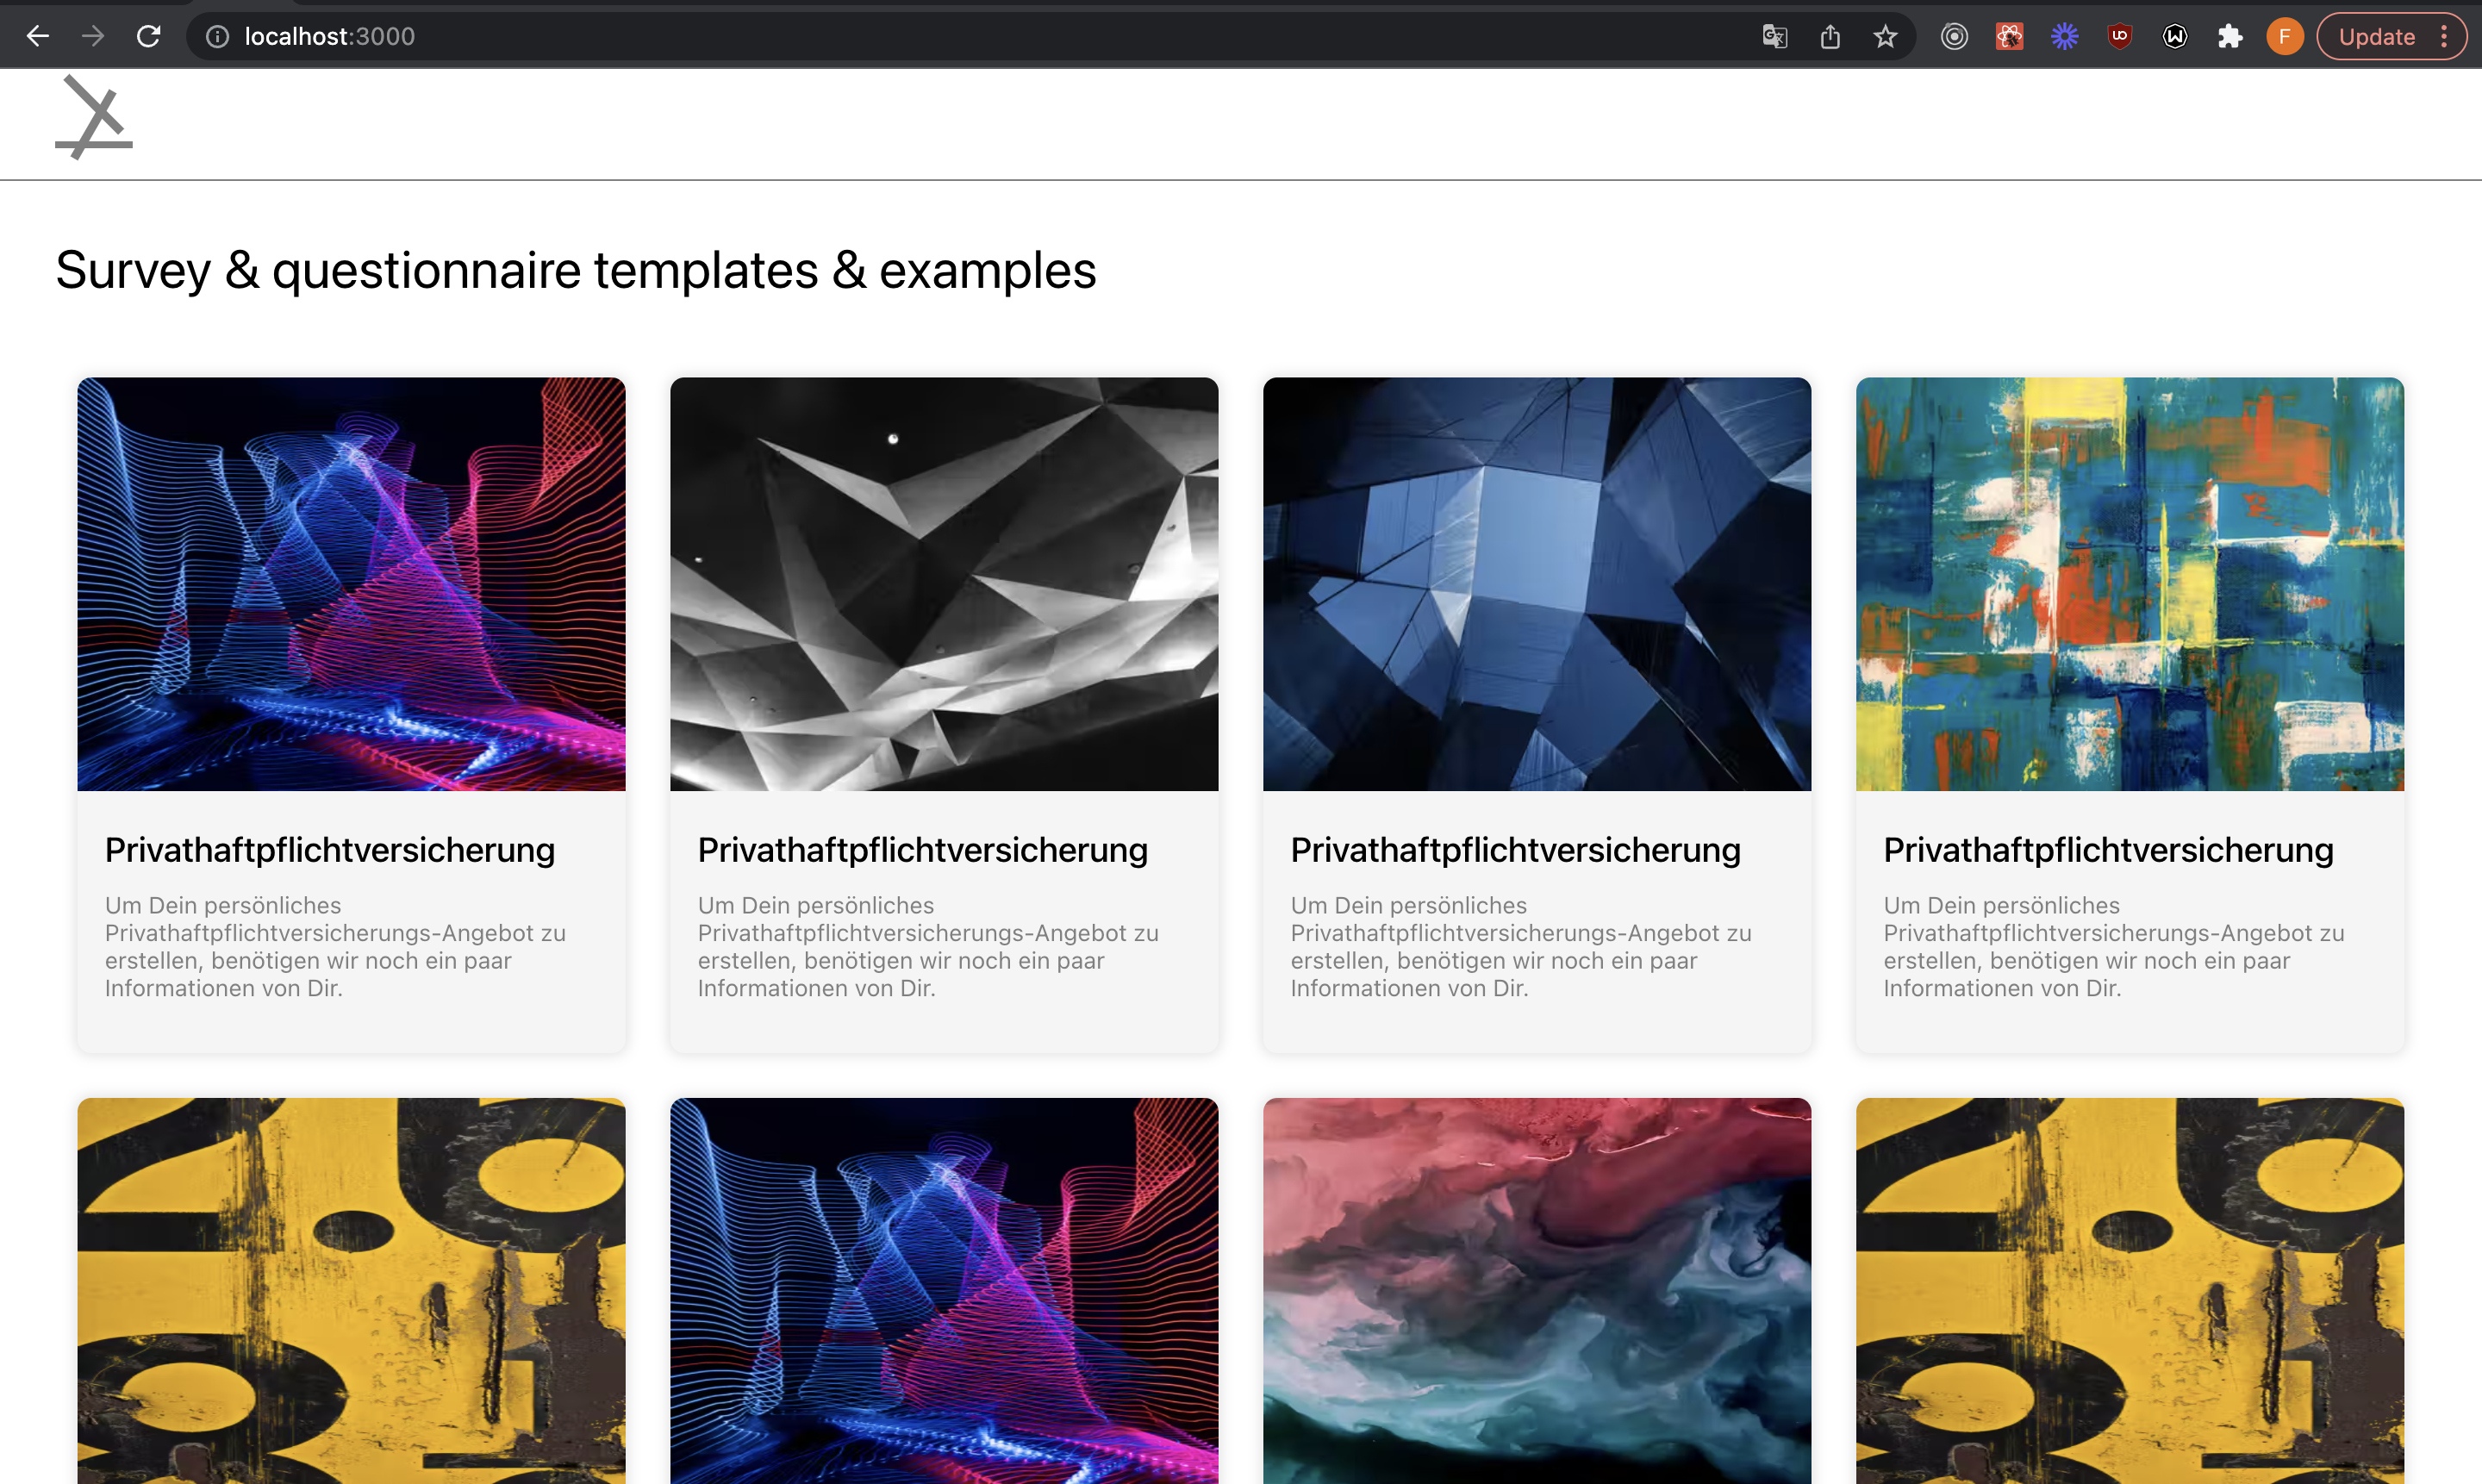This screenshot has height=1484, width=2482.
Task: Open the uBlock Origin shield extension
Action: click(2119, 37)
